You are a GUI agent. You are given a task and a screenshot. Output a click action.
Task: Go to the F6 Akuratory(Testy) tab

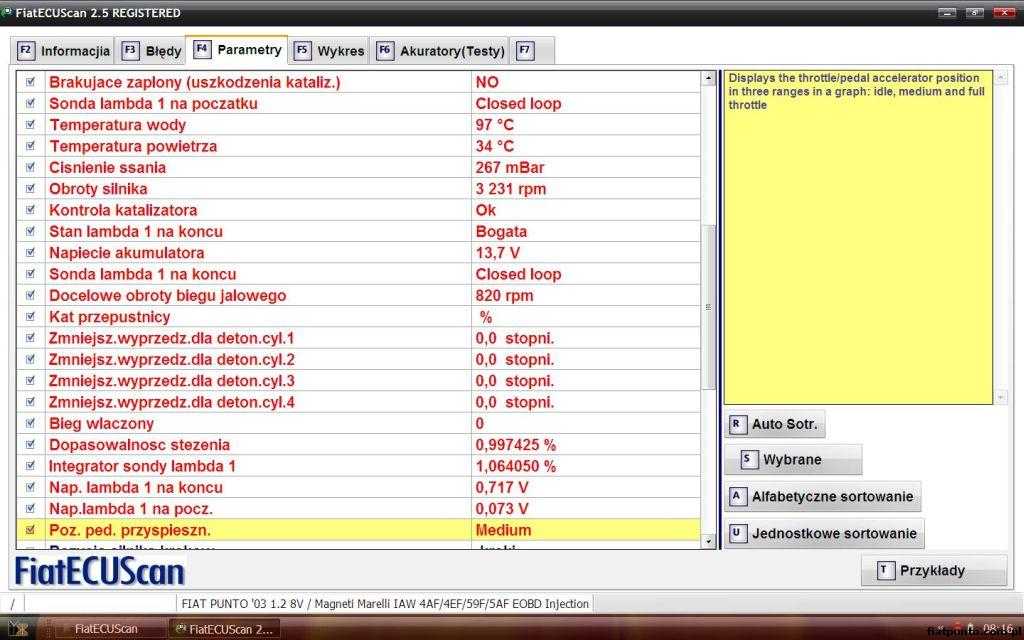click(x=441, y=51)
